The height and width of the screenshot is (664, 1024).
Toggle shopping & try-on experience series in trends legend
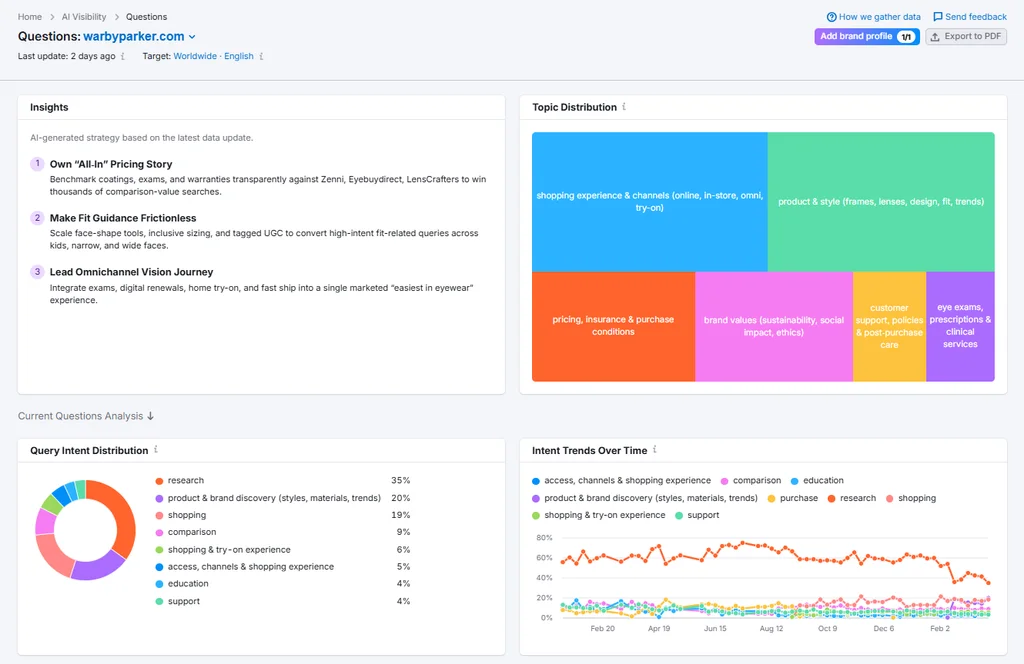click(x=598, y=515)
